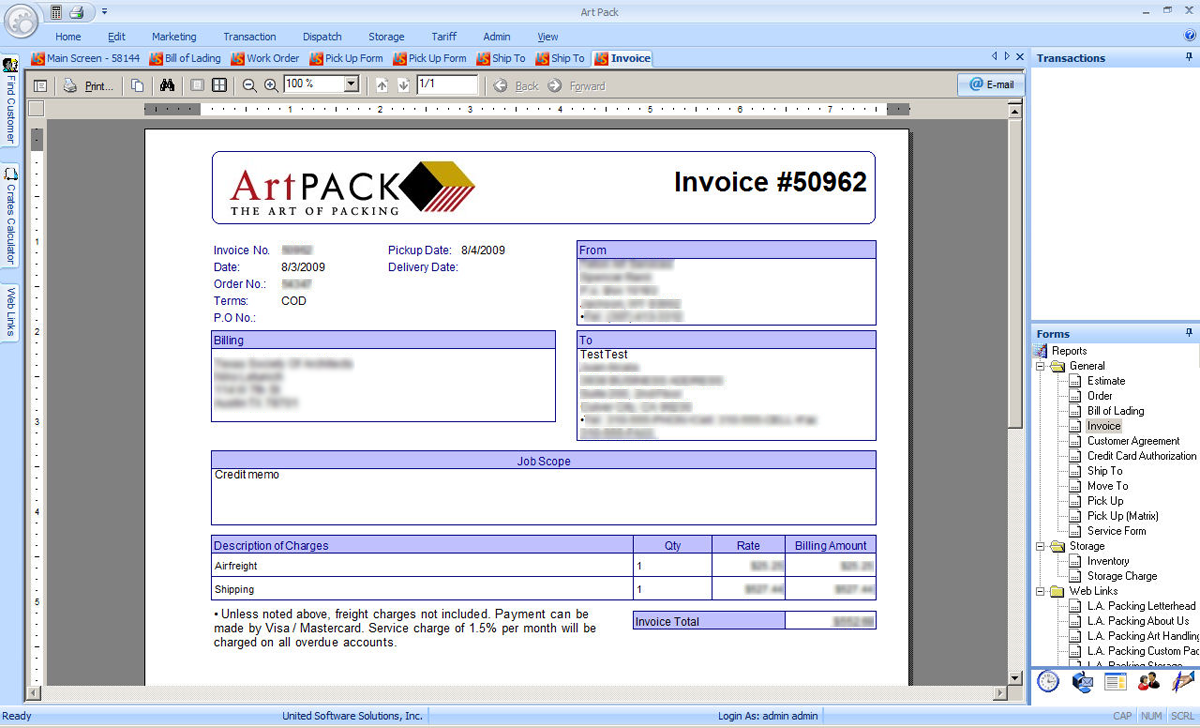Image resolution: width=1200 pixels, height=728 pixels.
Task: Click the list view icon in bottom panel
Action: [x=1116, y=682]
